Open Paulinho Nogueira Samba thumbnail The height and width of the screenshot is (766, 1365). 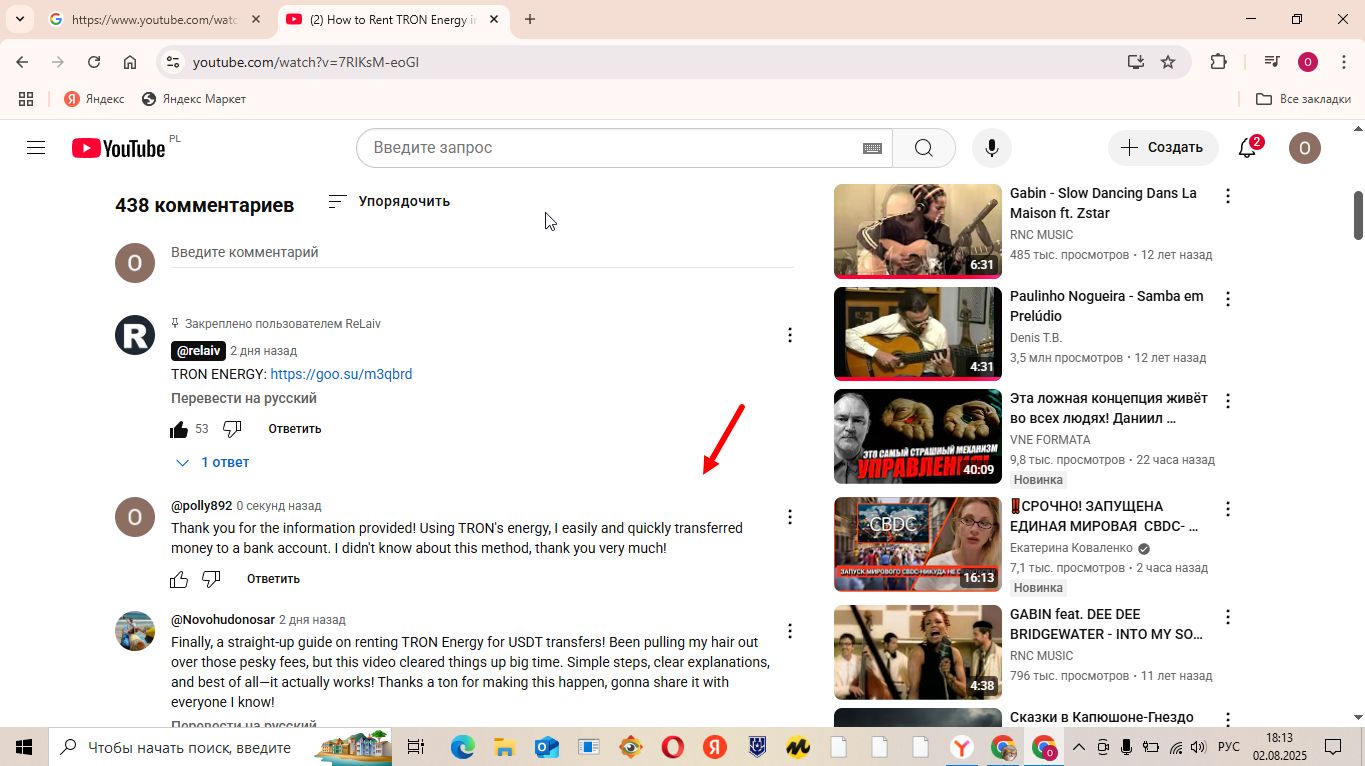(918, 334)
